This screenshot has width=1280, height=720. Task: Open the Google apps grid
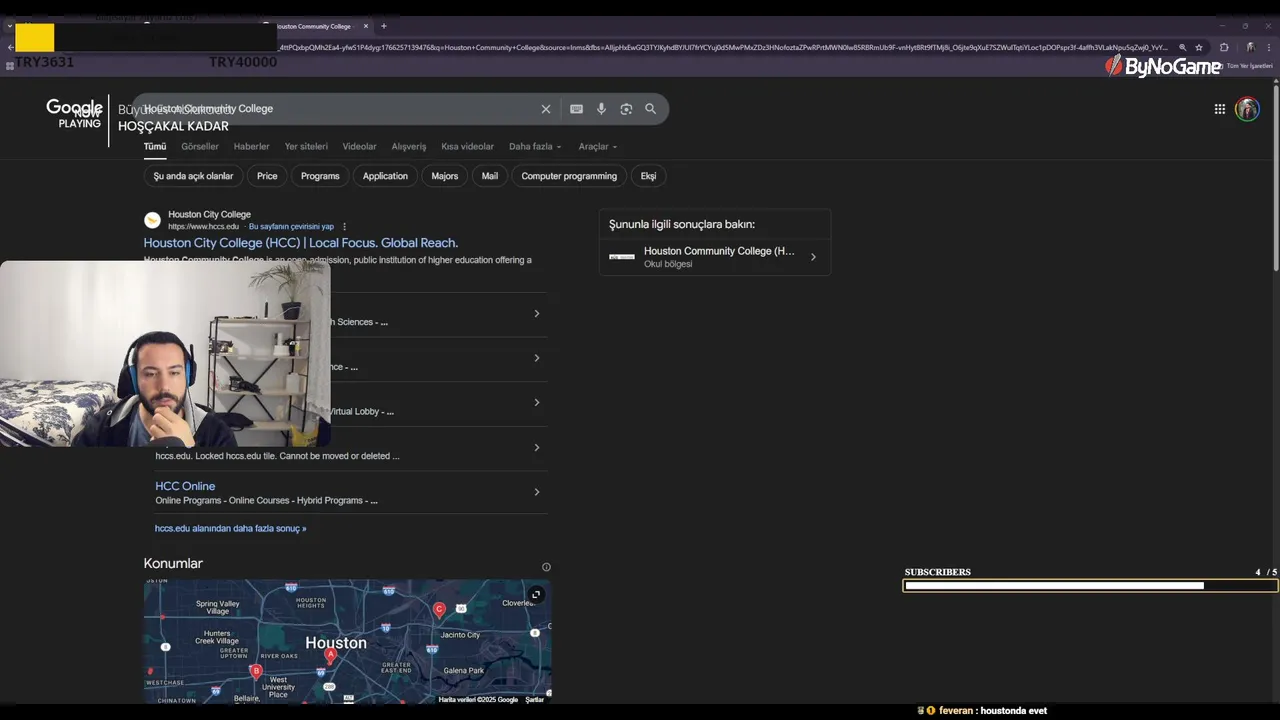(x=1220, y=109)
